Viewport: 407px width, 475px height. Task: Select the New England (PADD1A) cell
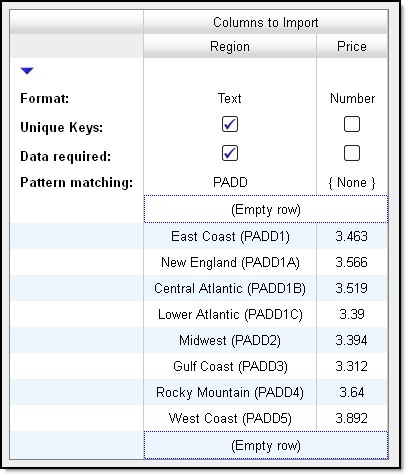pos(230,262)
